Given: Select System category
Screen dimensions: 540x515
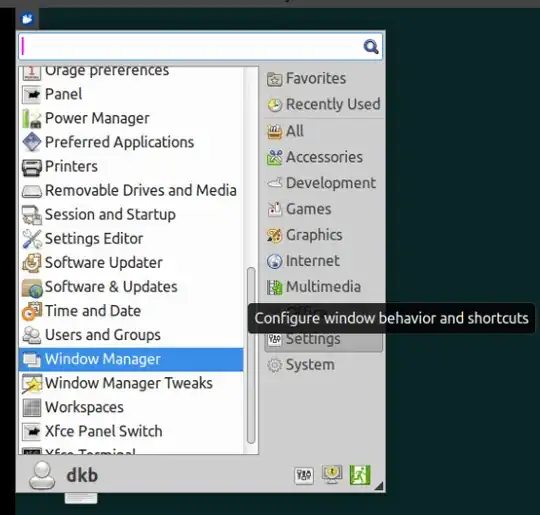Looking at the screenshot, I should pyautogui.click(x=324, y=365).
